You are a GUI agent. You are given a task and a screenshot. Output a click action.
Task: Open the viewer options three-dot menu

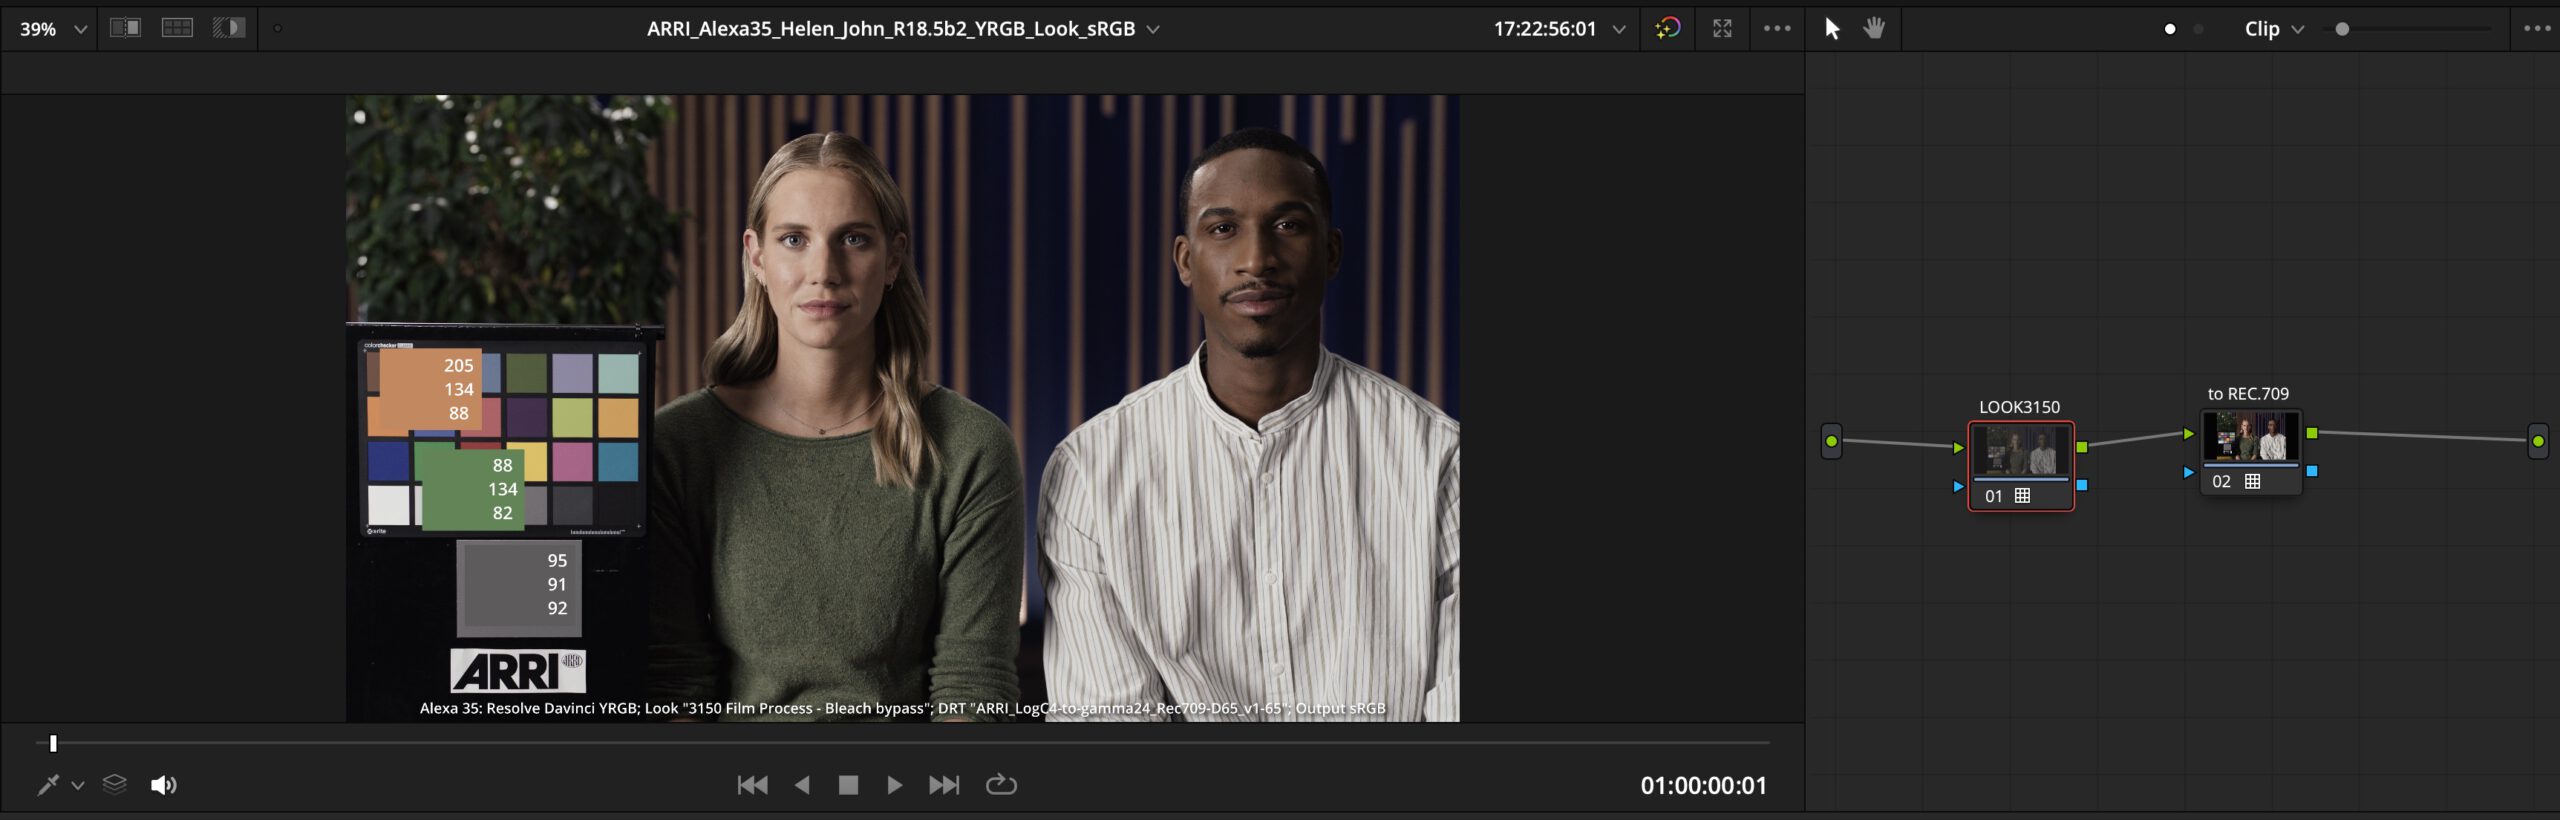point(1777,29)
